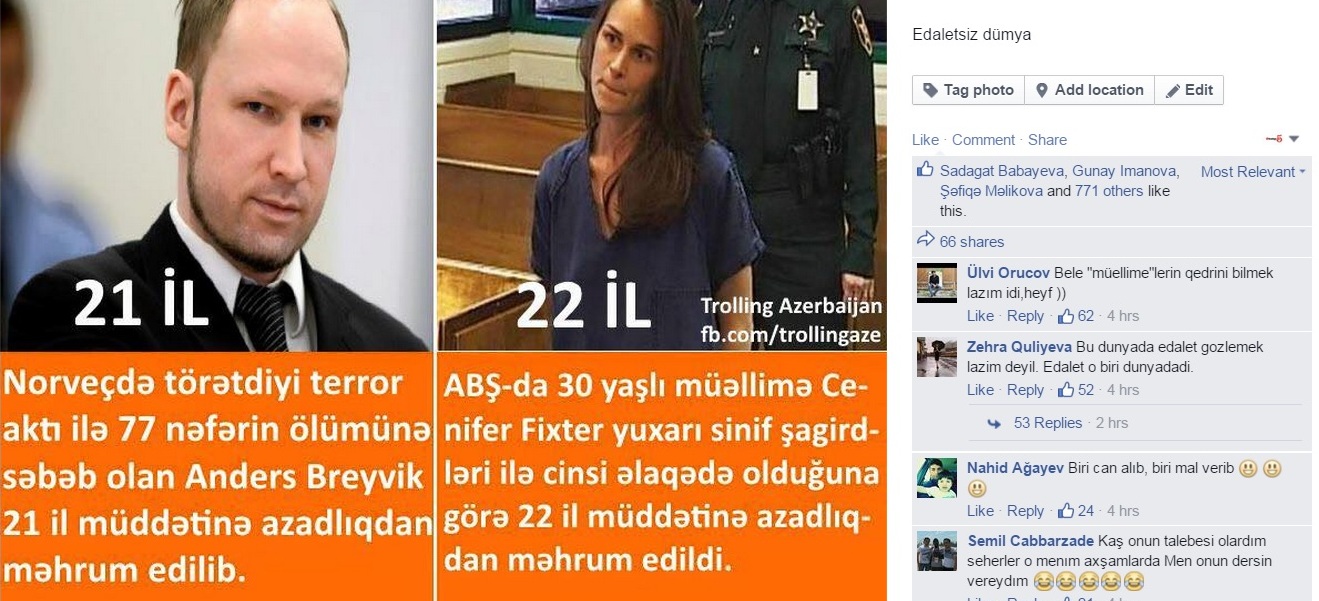Click the pencil Edit button
This screenshot has width=1319, height=601.
click(x=1189, y=90)
